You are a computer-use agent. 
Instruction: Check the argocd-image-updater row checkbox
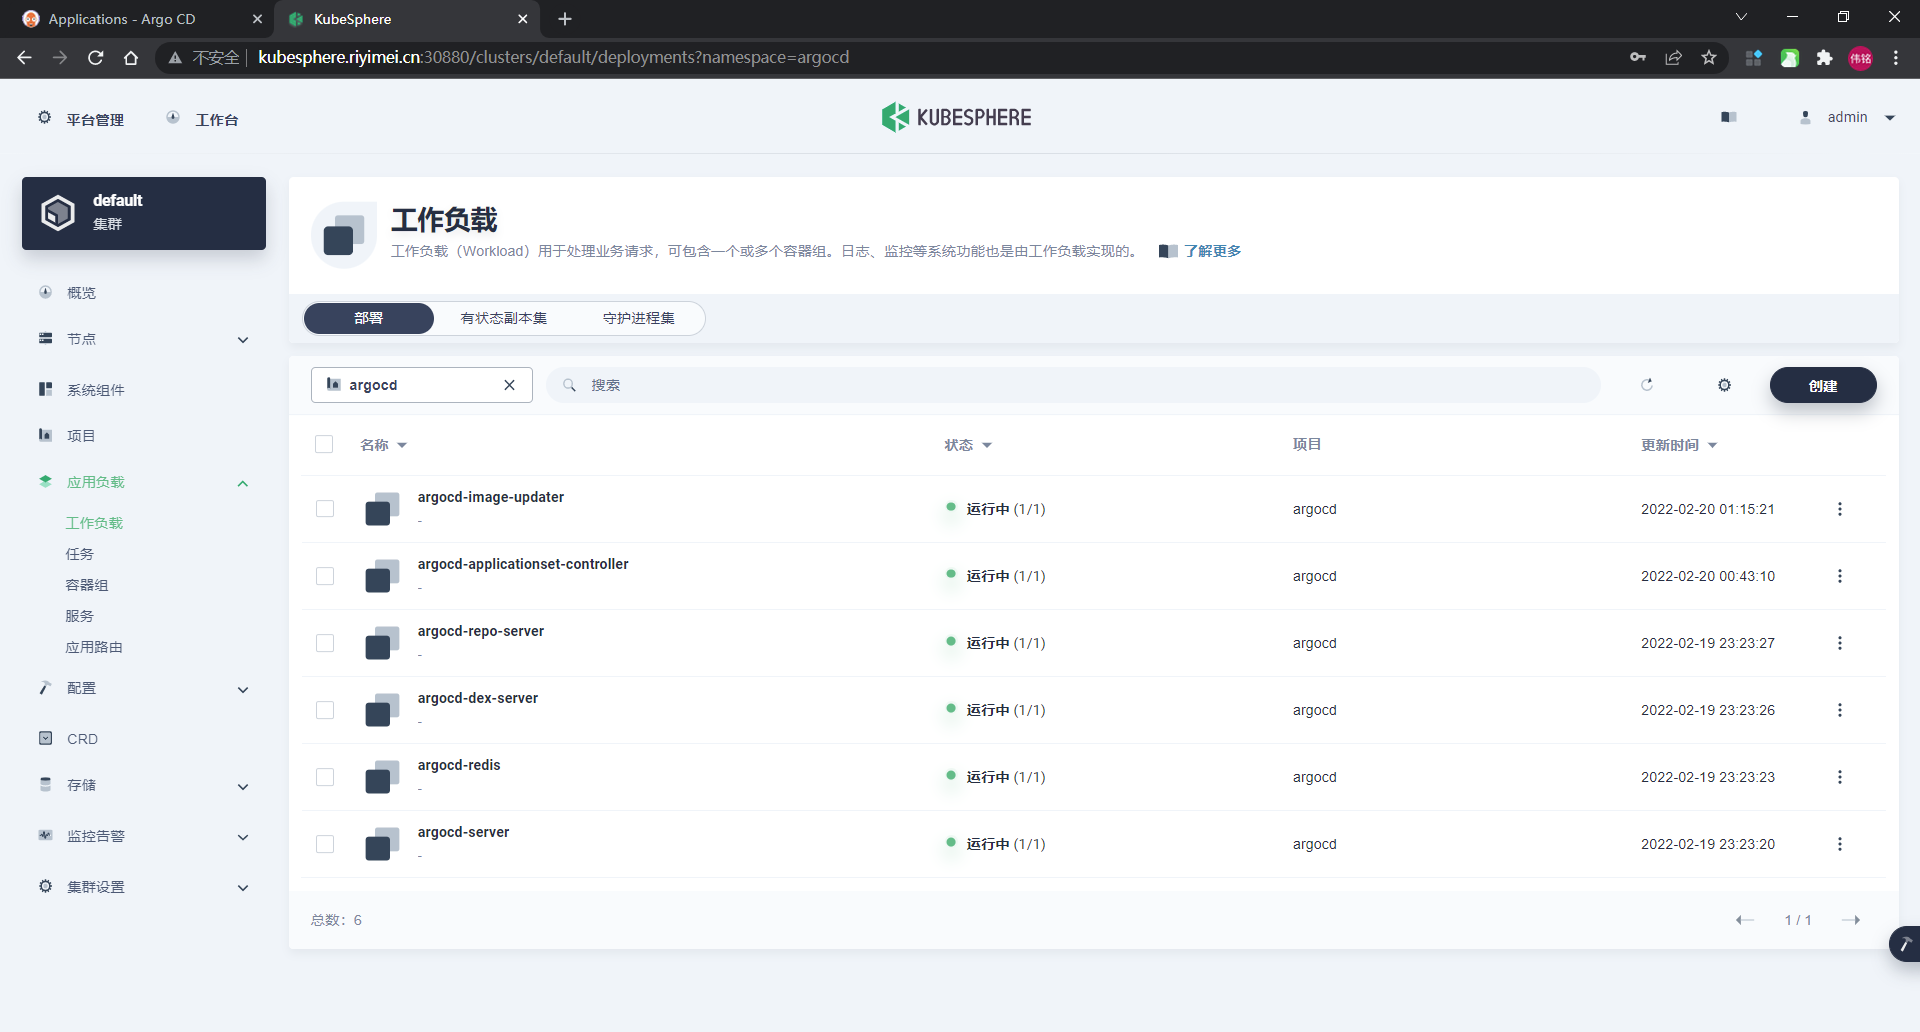click(x=325, y=509)
